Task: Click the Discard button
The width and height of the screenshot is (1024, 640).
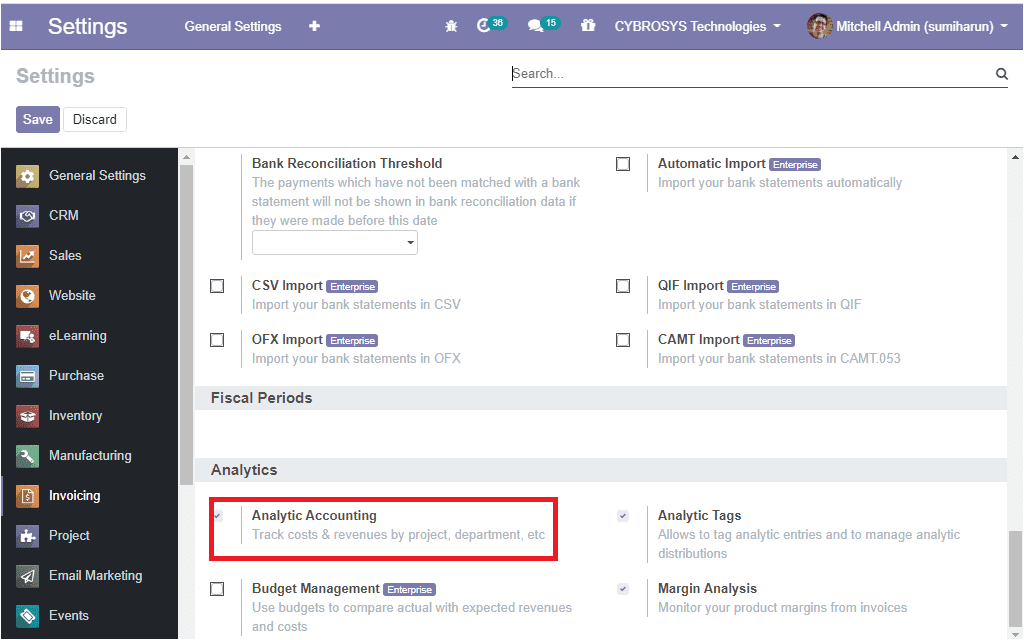Action: click(x=95, y=120)
